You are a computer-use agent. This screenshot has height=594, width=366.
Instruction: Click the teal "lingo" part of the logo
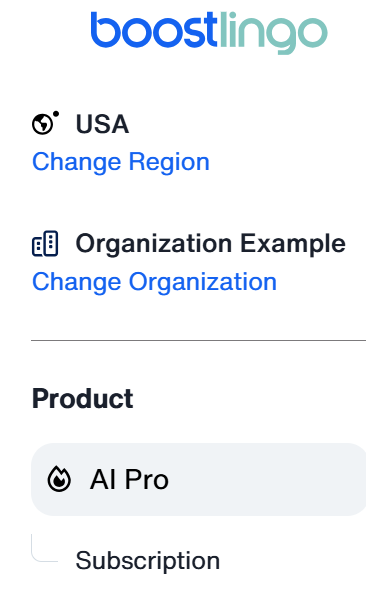pyautogui.click(x=273, y=33)
